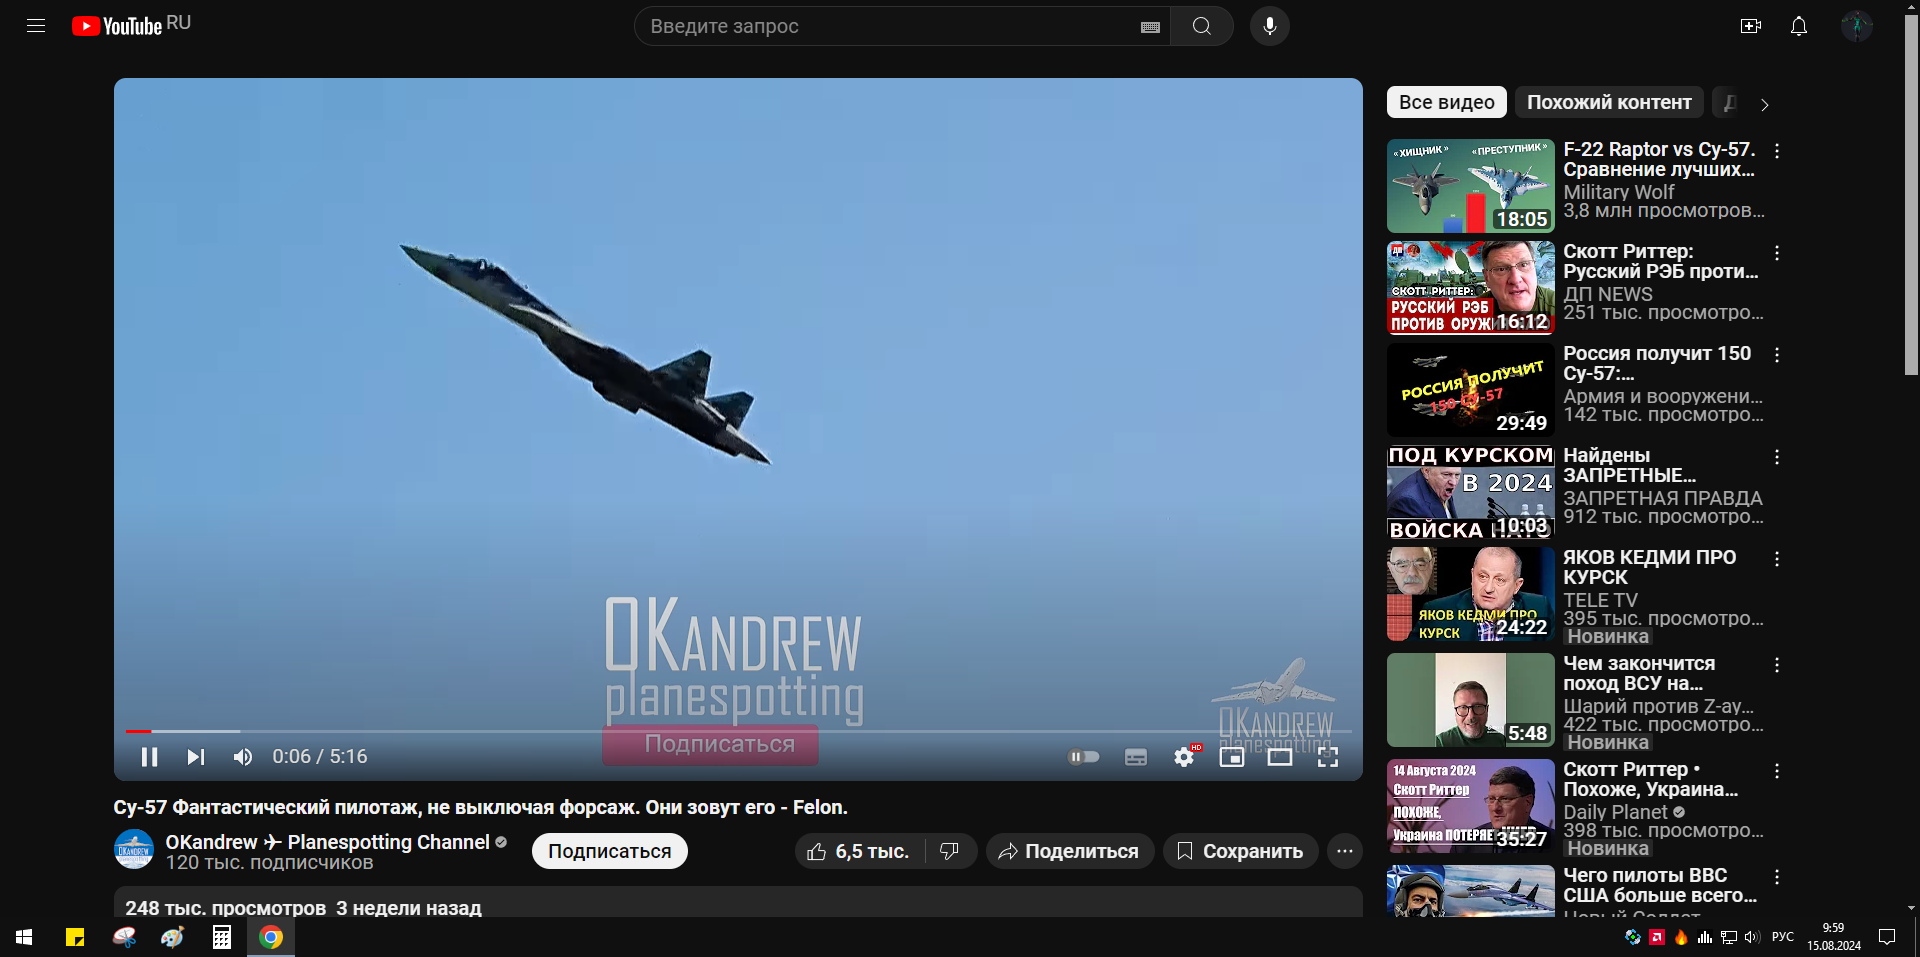Open menu for ЯКОВ КЕДМИ ПРО КУРСК
This screenshot has width=1920, height=957.
tap(1777, 559)
